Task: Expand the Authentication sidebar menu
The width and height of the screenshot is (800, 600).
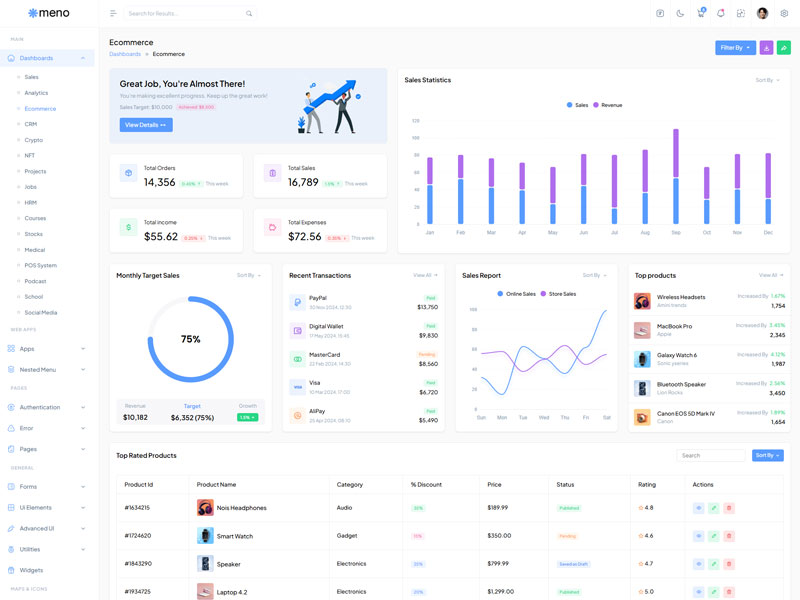Action: [47, 407]
